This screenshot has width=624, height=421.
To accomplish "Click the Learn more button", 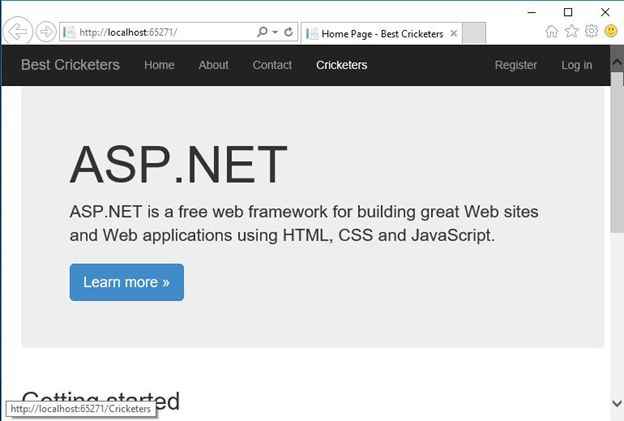I will [x=127, y=282].
